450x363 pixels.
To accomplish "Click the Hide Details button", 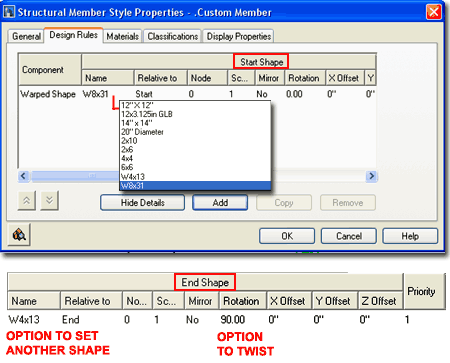I will click(x=142, y=203).
